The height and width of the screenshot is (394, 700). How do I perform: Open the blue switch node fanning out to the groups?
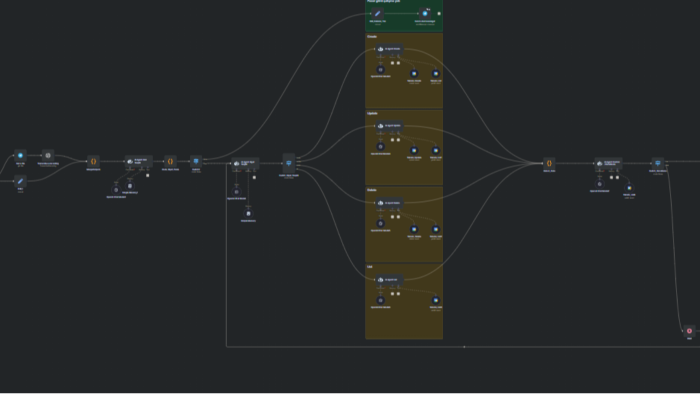289,163
